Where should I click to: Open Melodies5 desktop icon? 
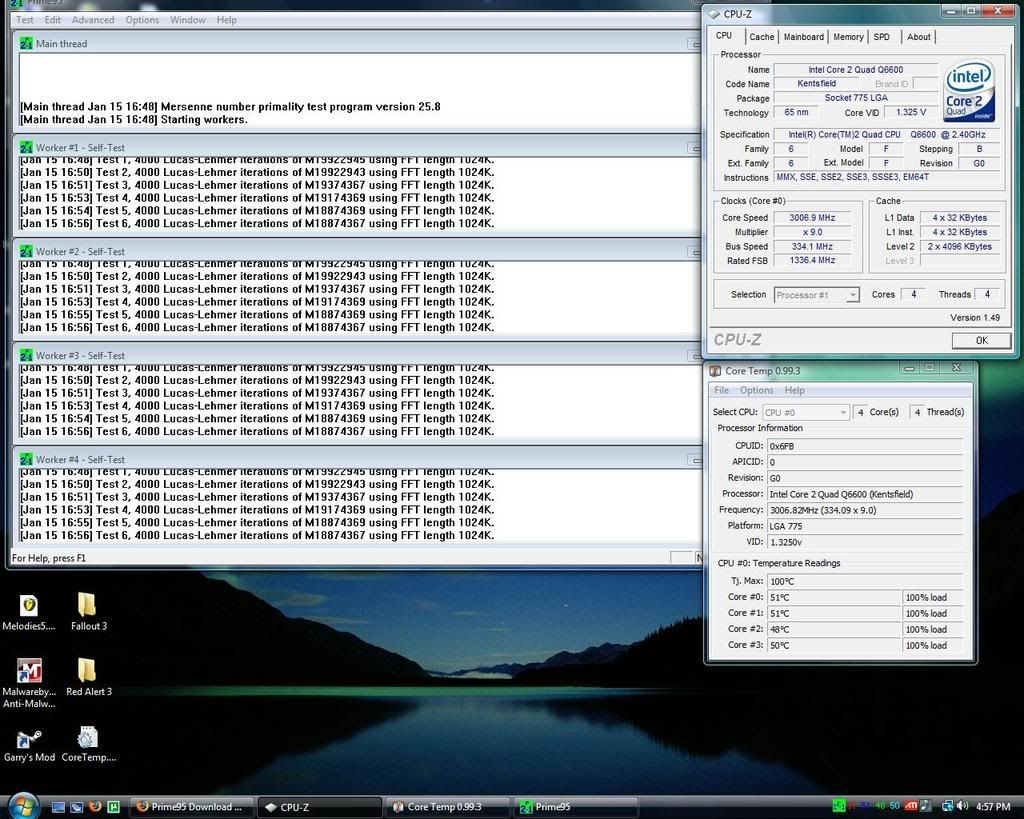tap(29, 613)
